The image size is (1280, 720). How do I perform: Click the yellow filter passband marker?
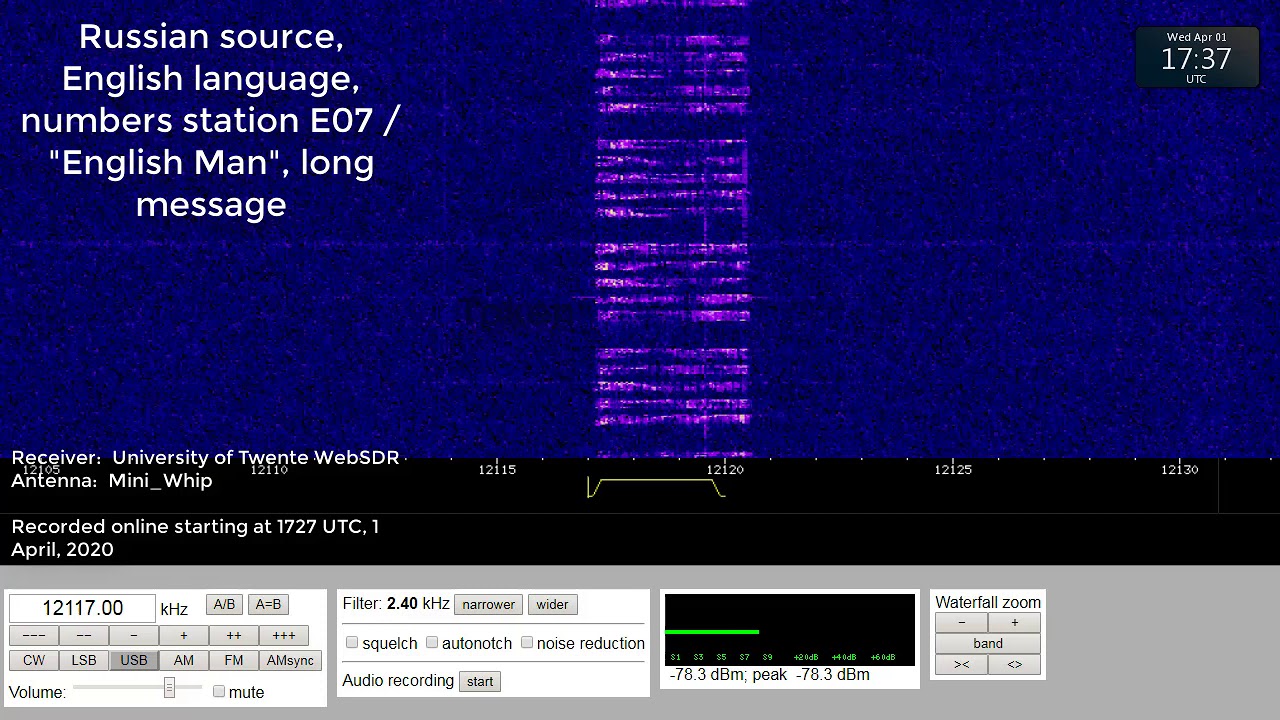(656, 487)
